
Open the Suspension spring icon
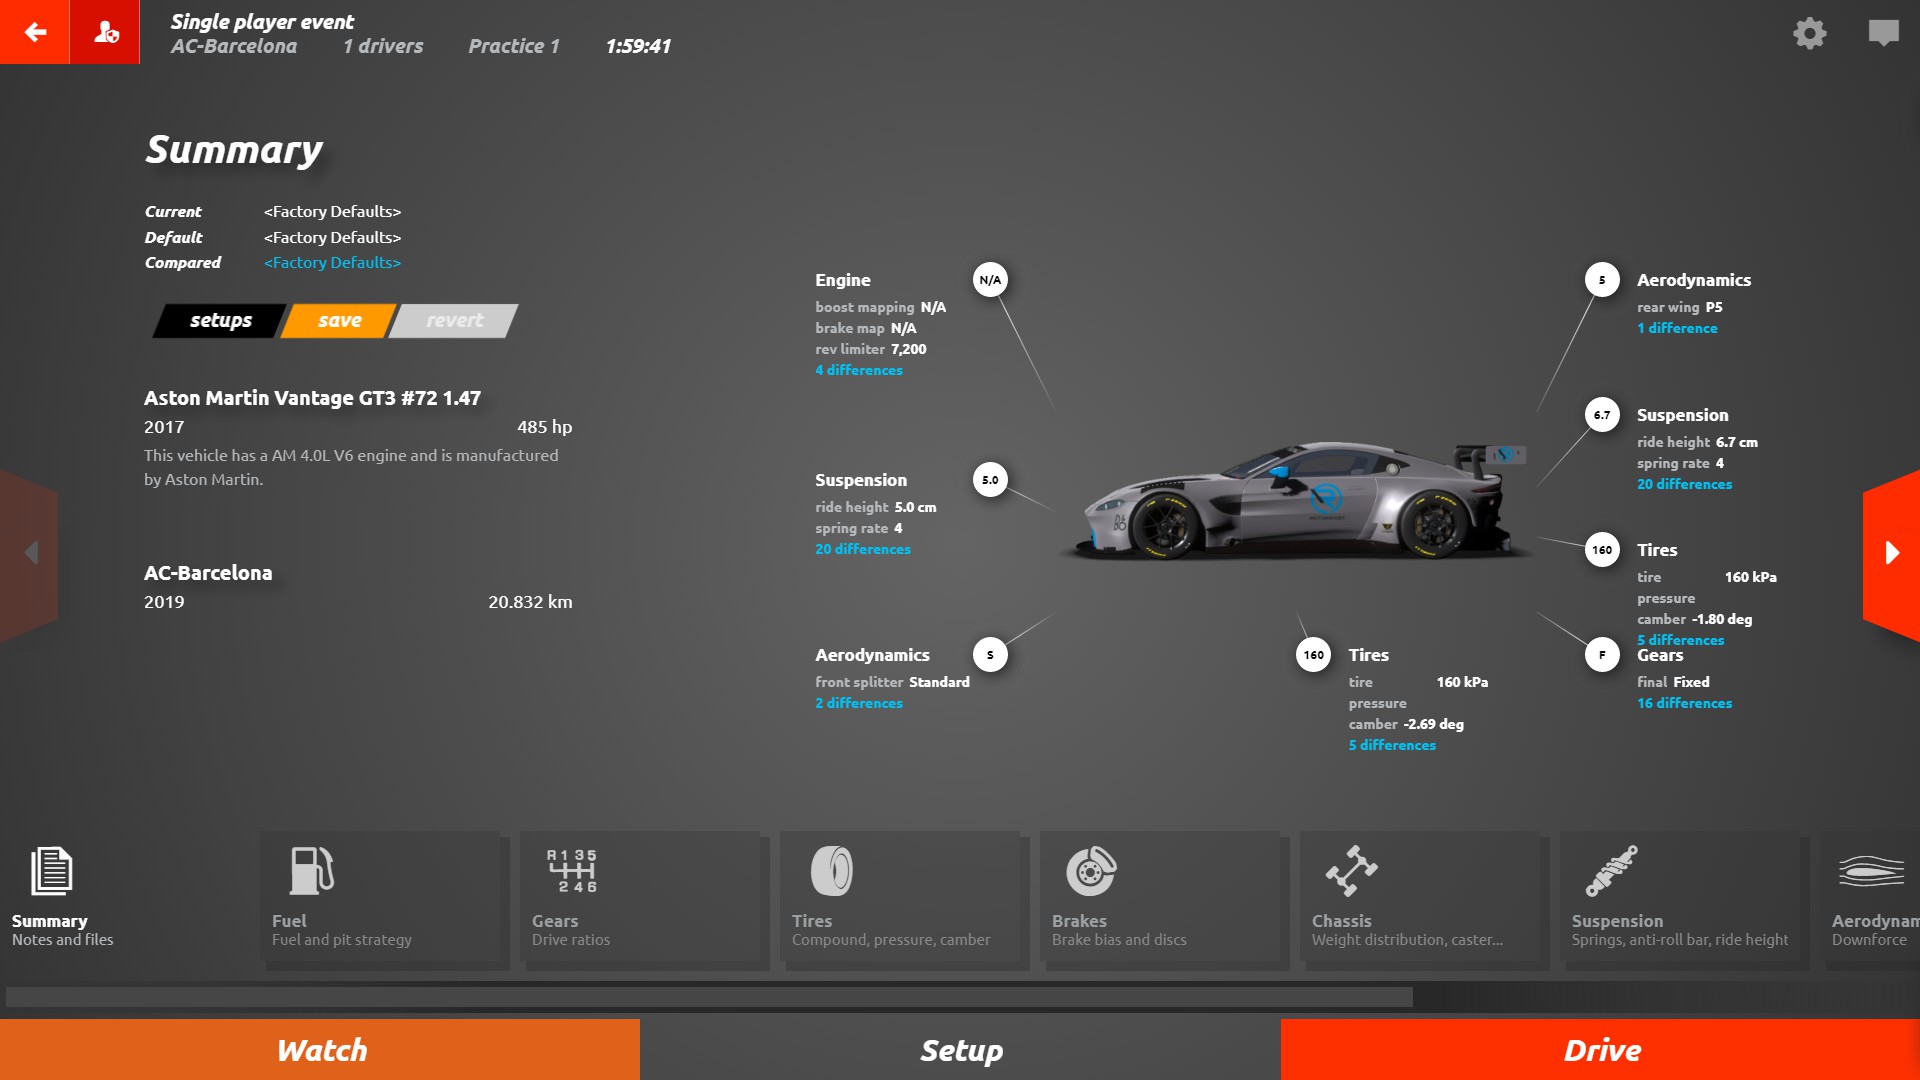pos(1611,870)
